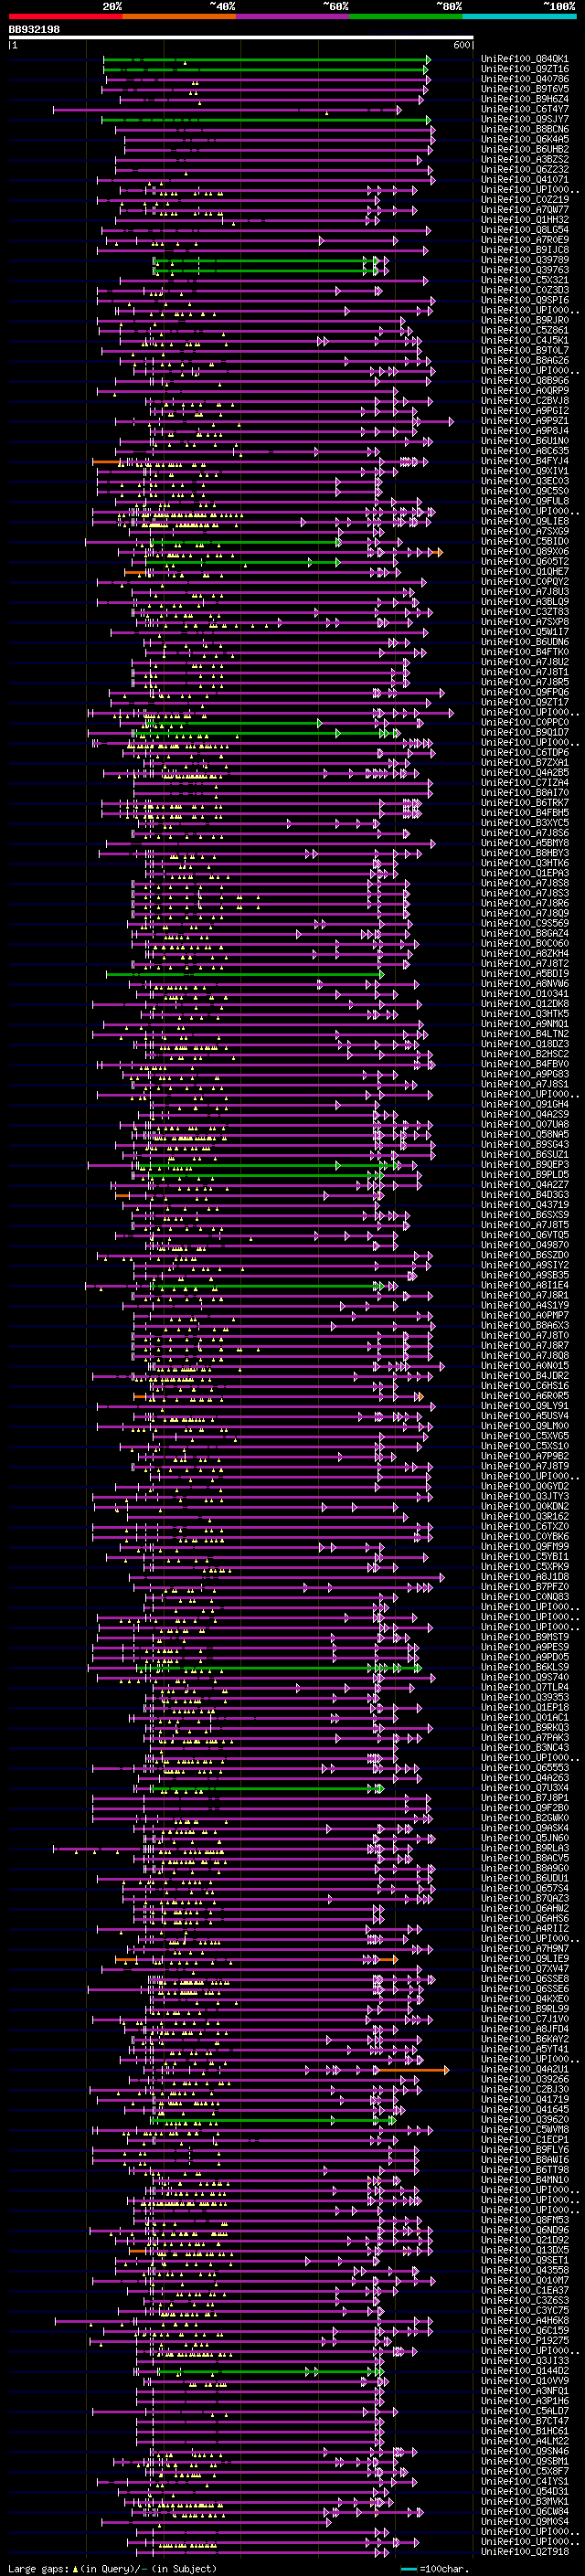The width and height of the screenshot is (585, 2576).
Task: Select the UniRef100_B4FYJ4 label
Action: pyautogui.click(x=525, y=461)
